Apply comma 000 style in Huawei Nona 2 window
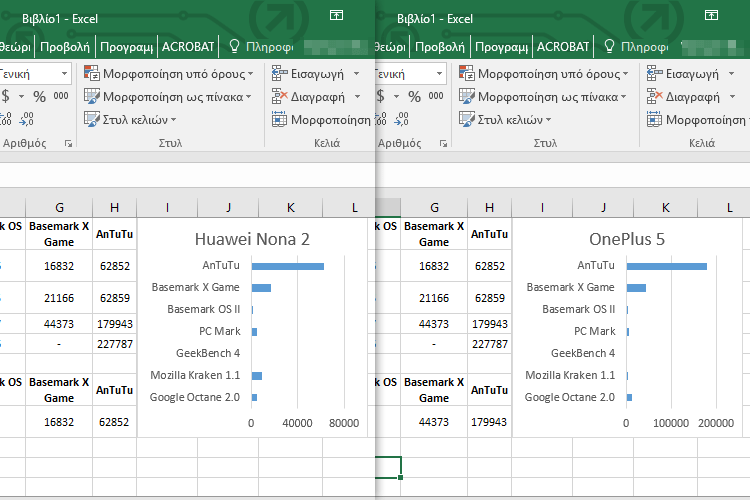Image resolution: width=750 pixels, height=500 pixels. click(61, 96)
